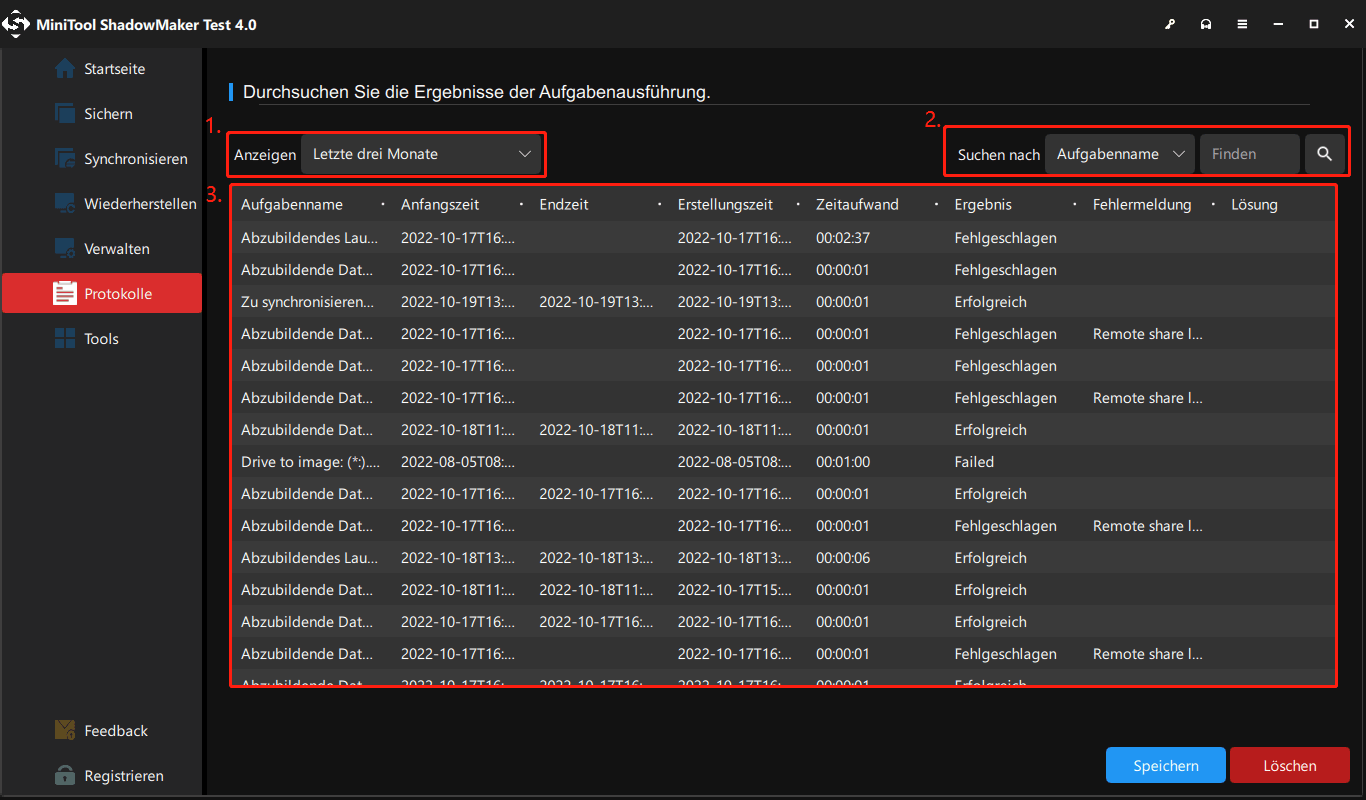Image resolution: width=1366 pixels, height=800 pixels.
Task: Click the Speichern button
Action: click(1166, 766)
